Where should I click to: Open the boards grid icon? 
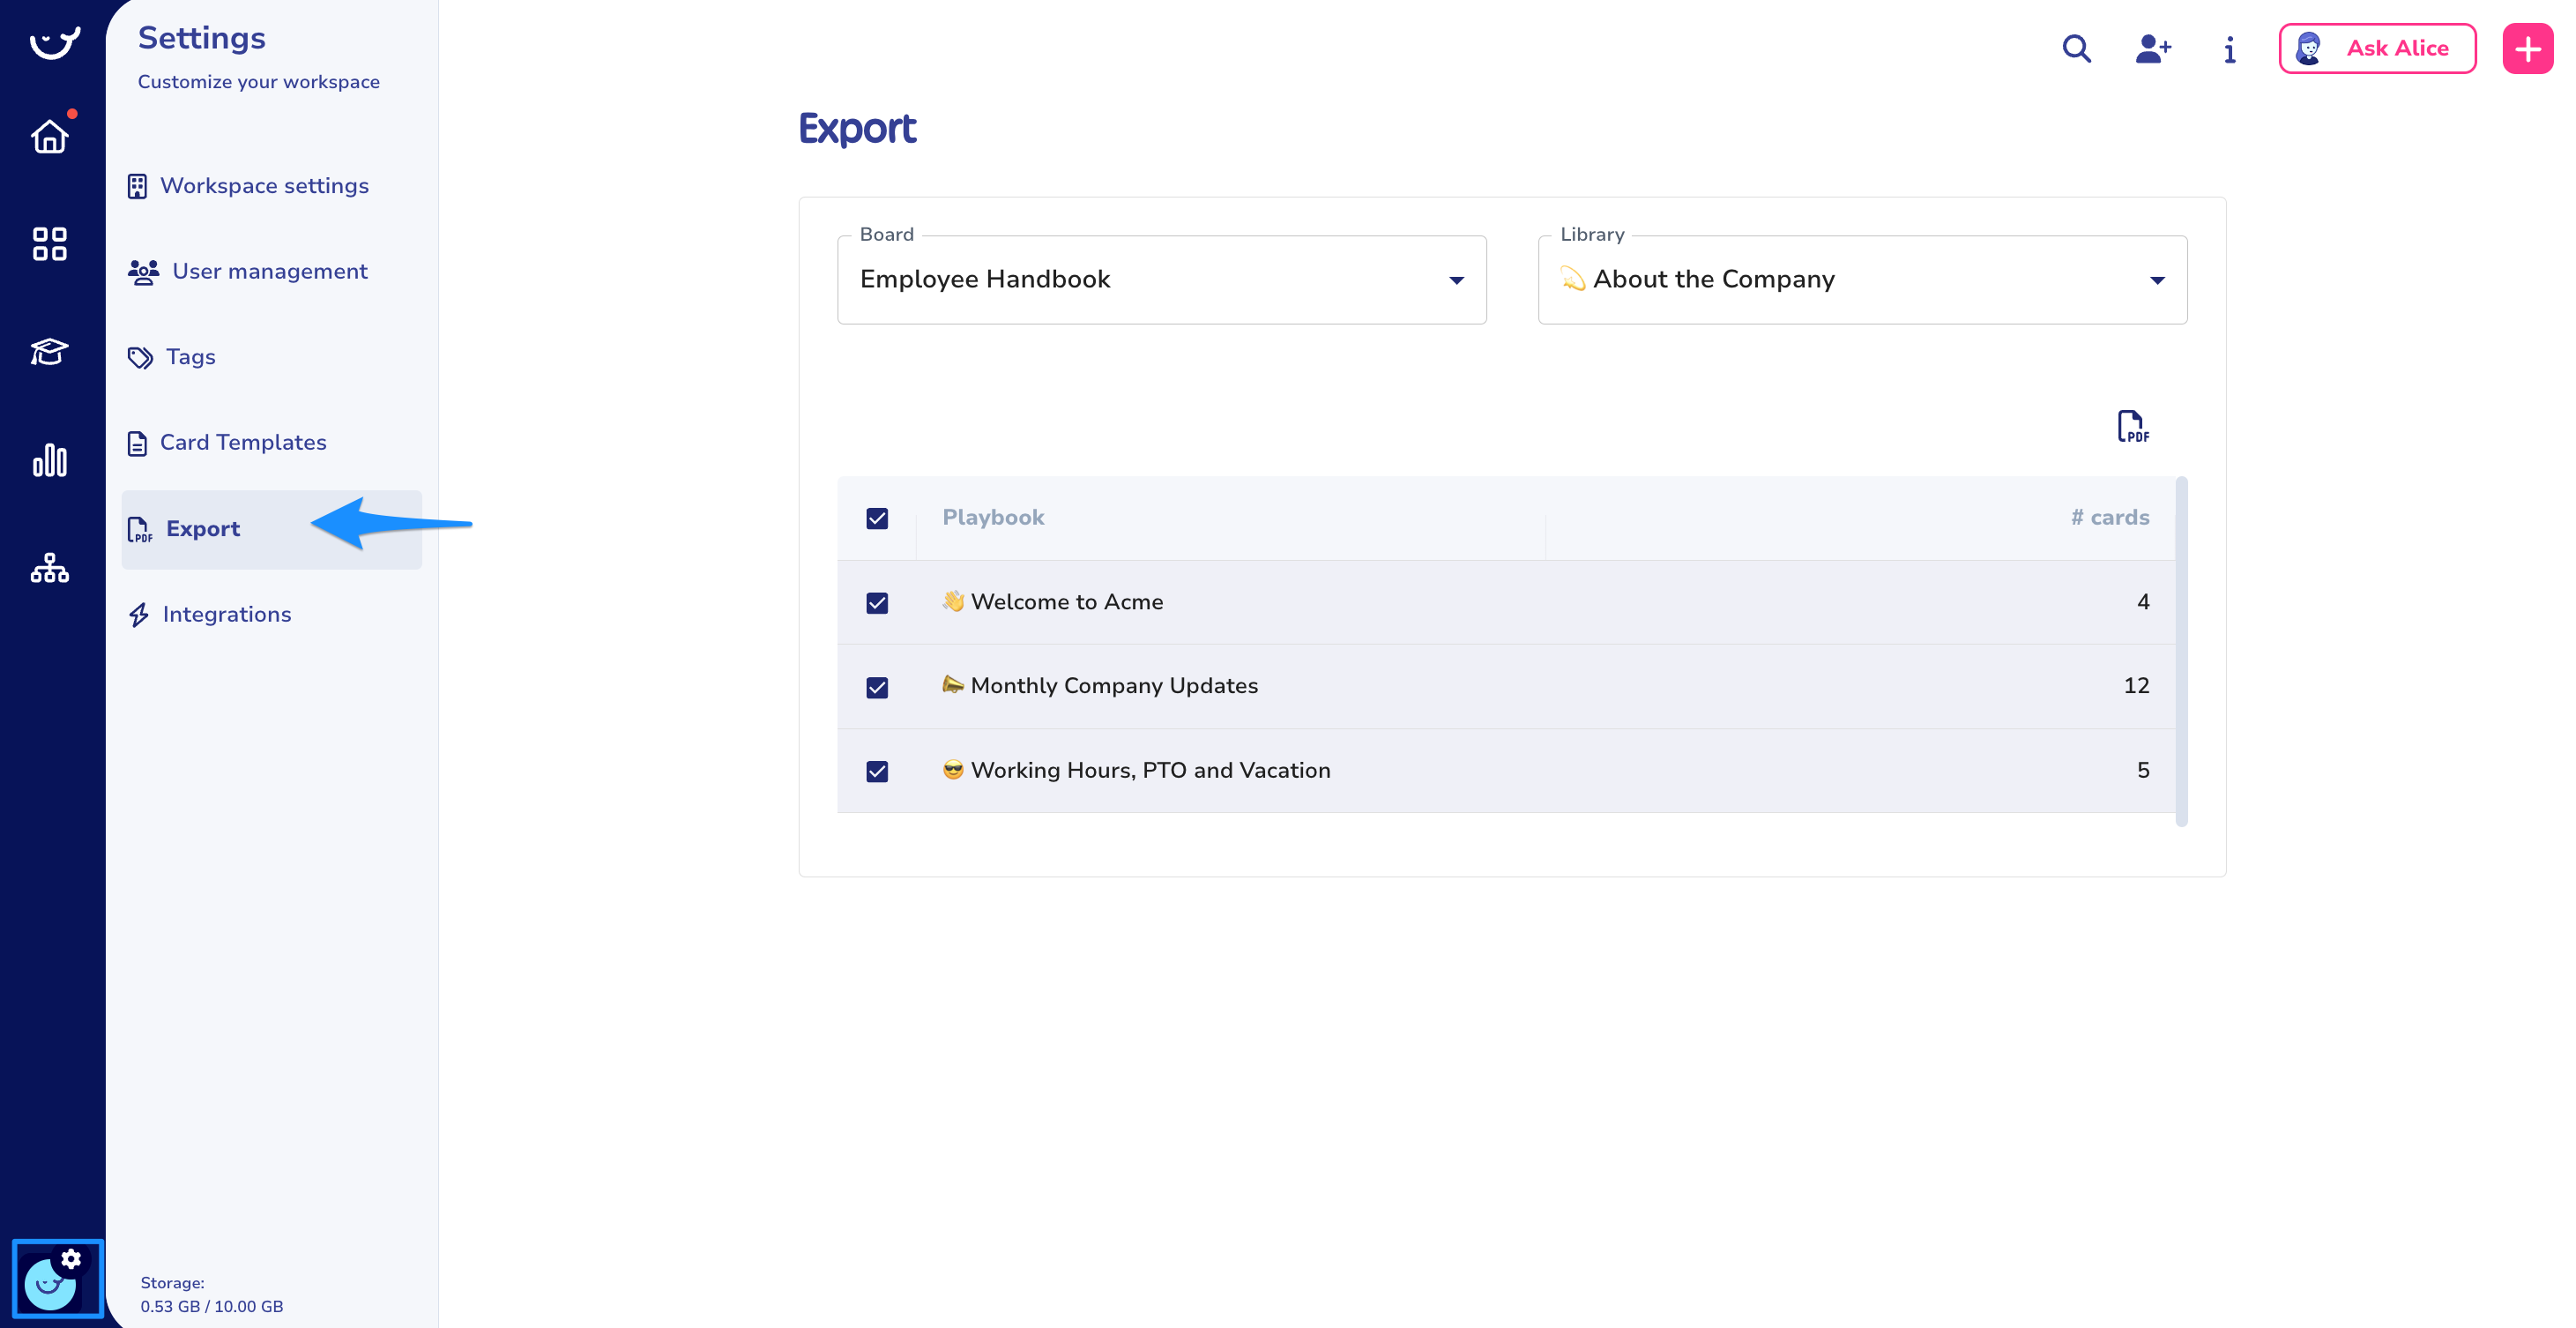click(49, 244)
